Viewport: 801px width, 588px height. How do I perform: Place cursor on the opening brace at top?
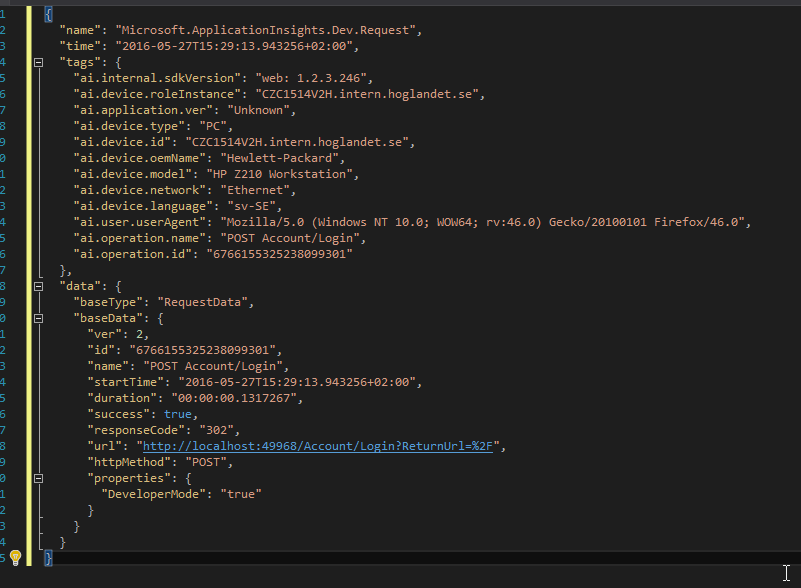[x=49, y=14]
